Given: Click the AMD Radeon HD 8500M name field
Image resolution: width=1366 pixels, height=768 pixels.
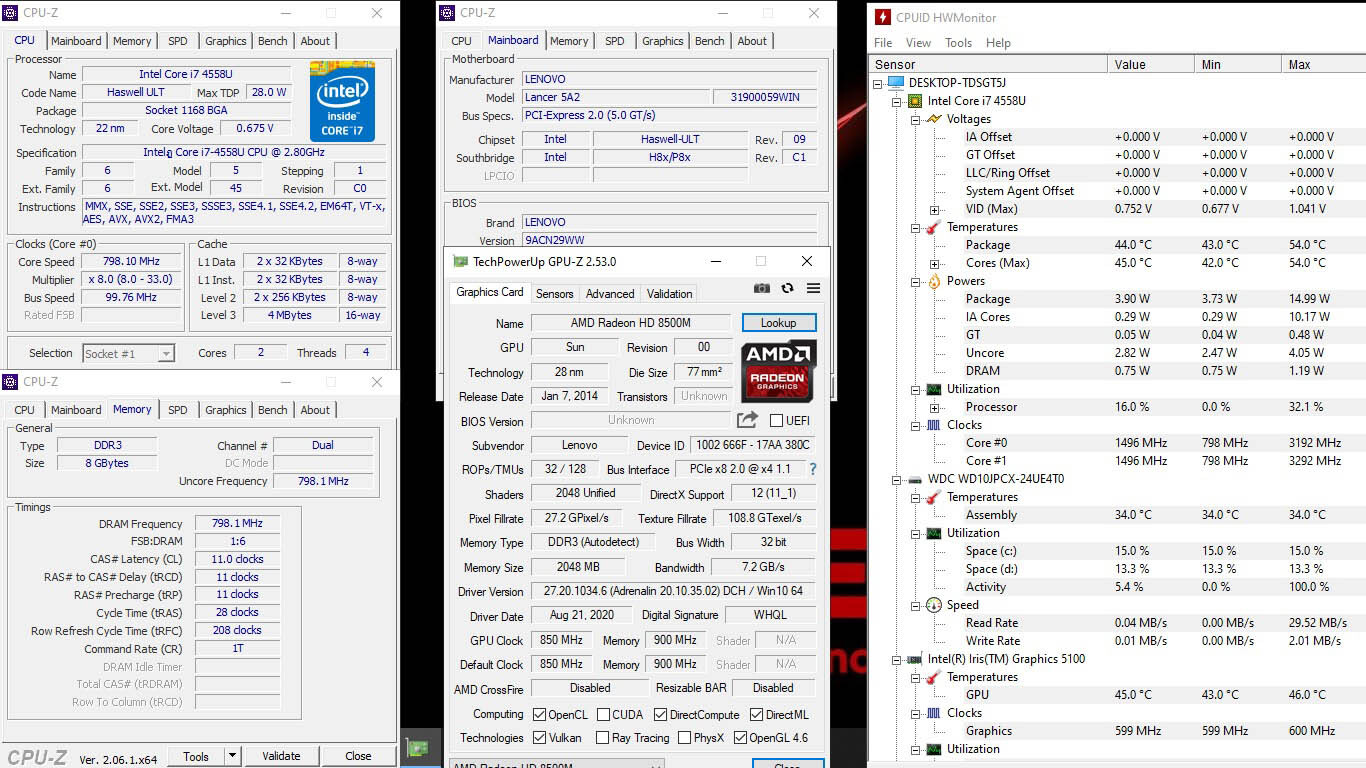Looking at the screenshot, I should (x=632, y=323).
